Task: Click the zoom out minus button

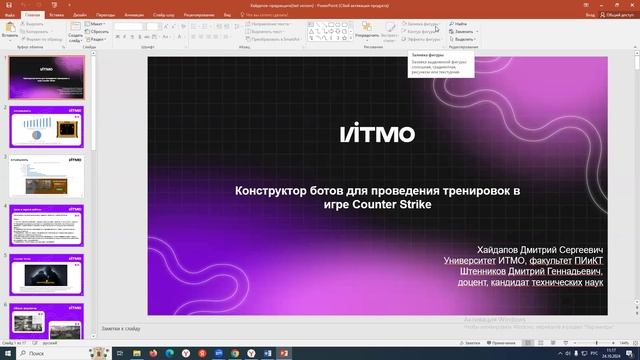Action: click(x=575, y=343)
